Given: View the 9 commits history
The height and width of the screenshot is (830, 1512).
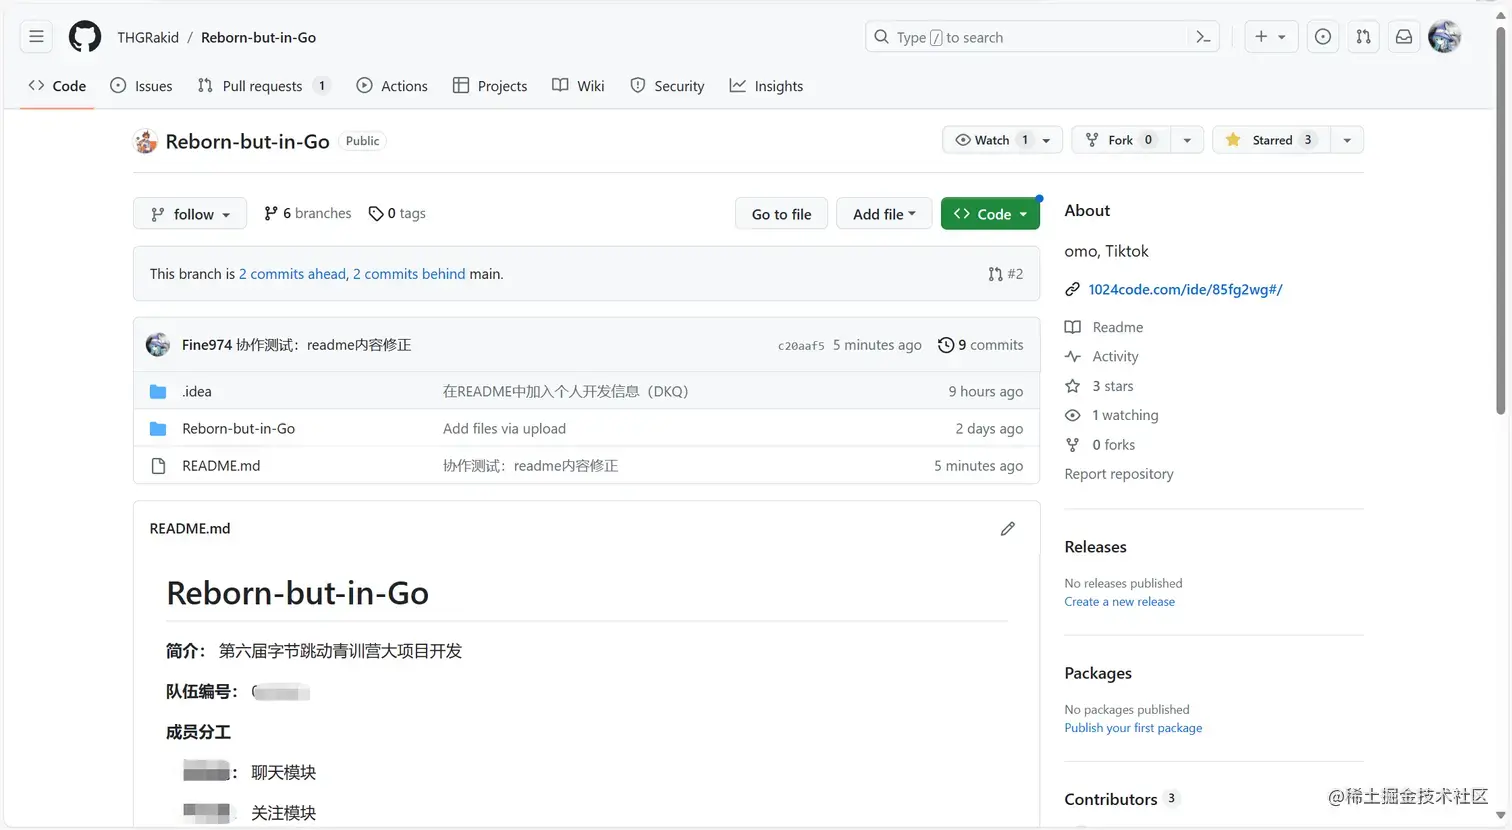Looking at the screenshot, I should click(981, 345).
